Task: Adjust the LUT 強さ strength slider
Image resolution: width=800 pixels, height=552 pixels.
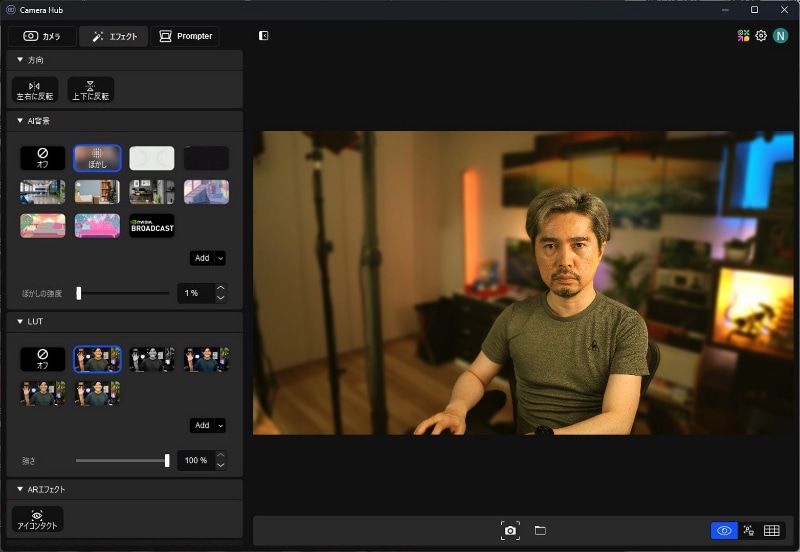Action: coord(167,461)
